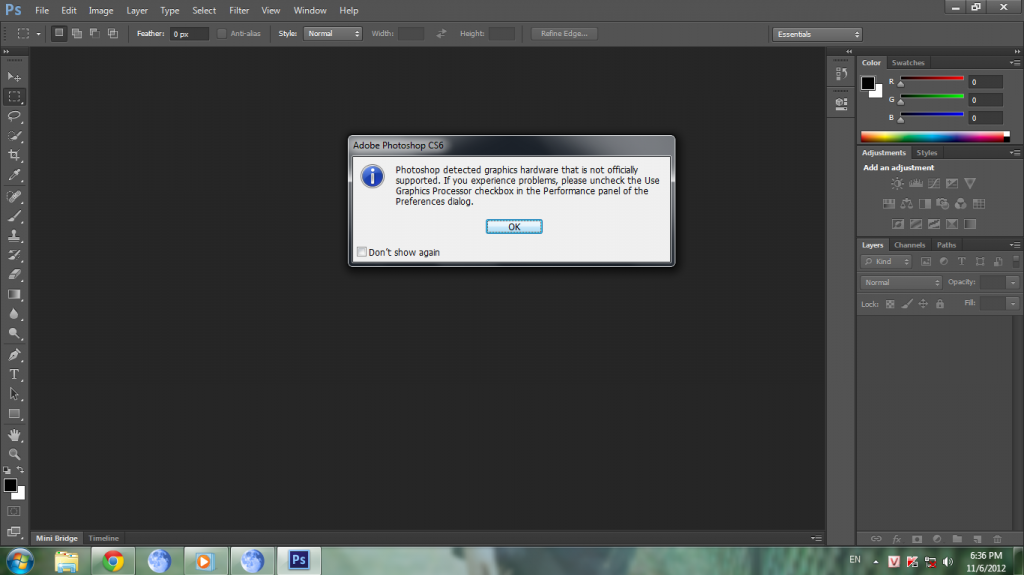Image resolution: width=1024 pixels, height=575 pixels.
Task: Open the Opacity dropdown arrow
Action: pyautogui.click(x=1012, y=282)
